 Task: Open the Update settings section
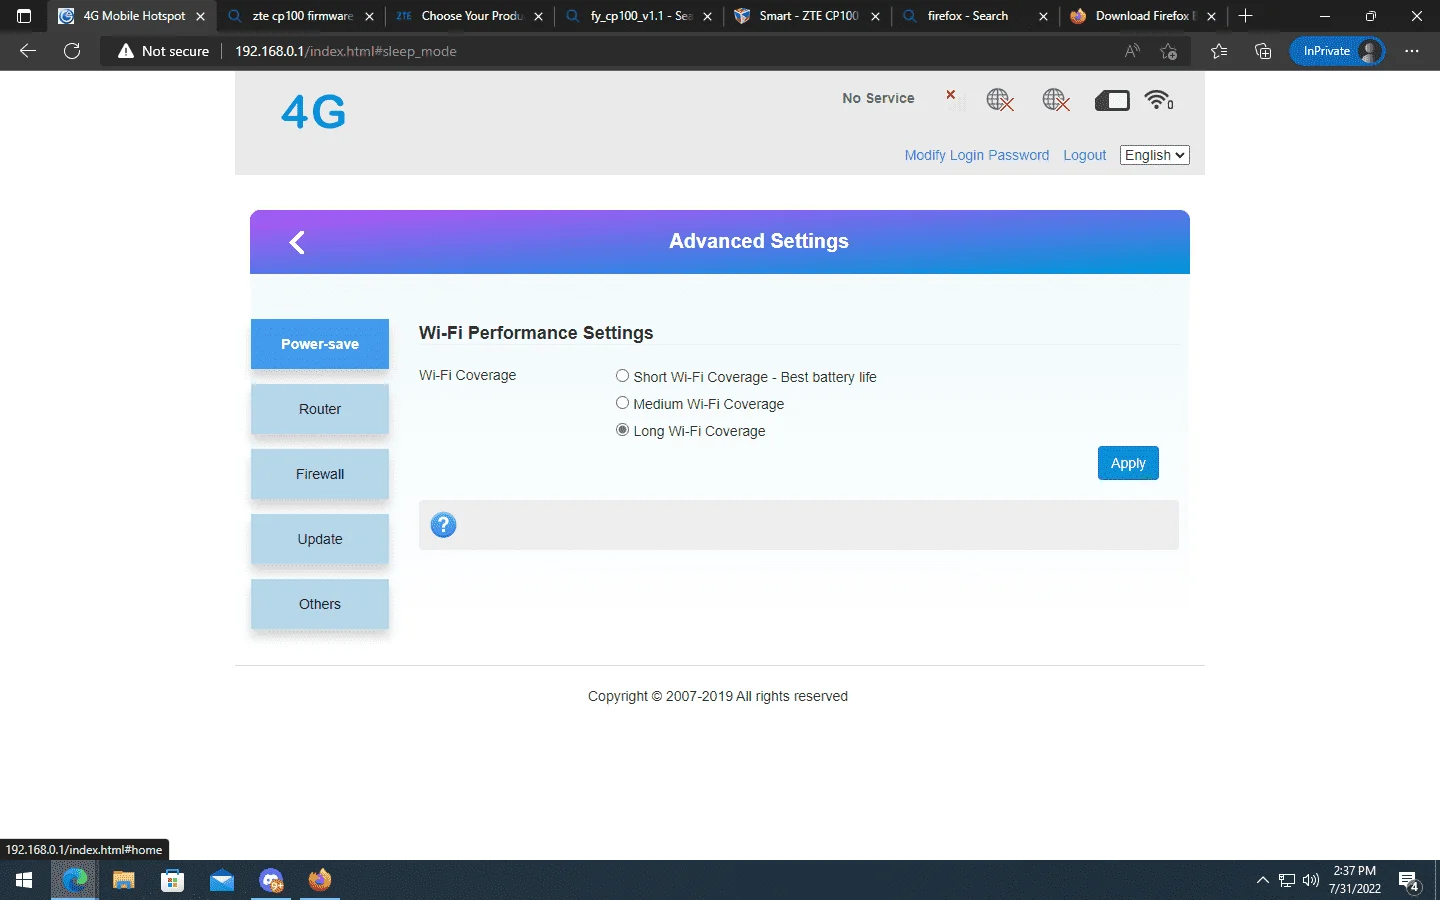320,539
